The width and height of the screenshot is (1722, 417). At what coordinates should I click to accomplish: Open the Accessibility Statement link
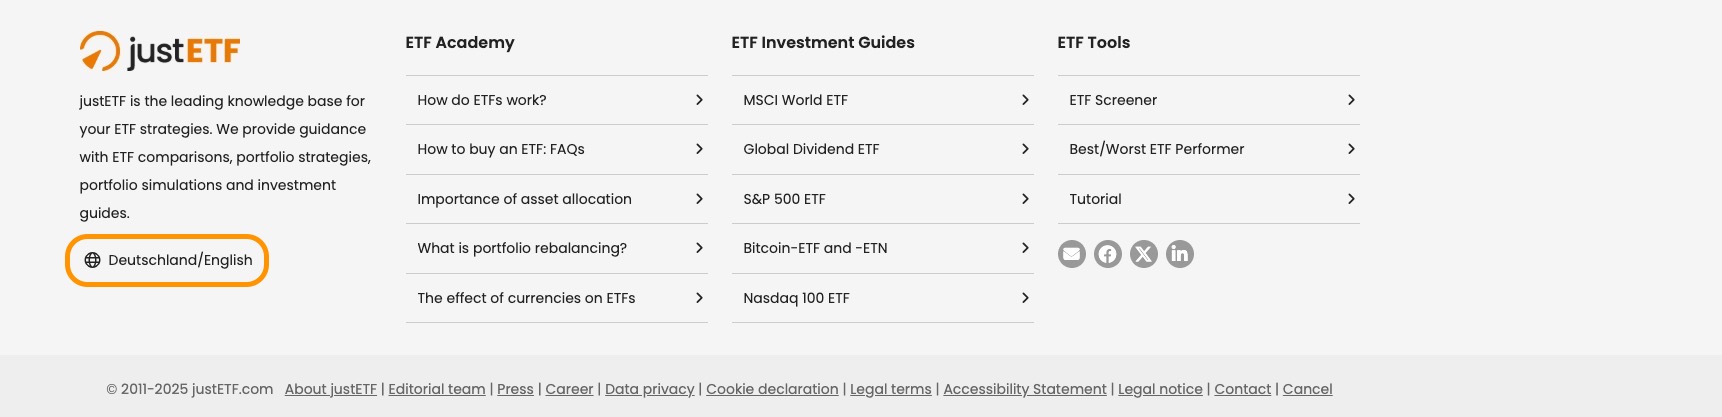[x=1024, y=389]
